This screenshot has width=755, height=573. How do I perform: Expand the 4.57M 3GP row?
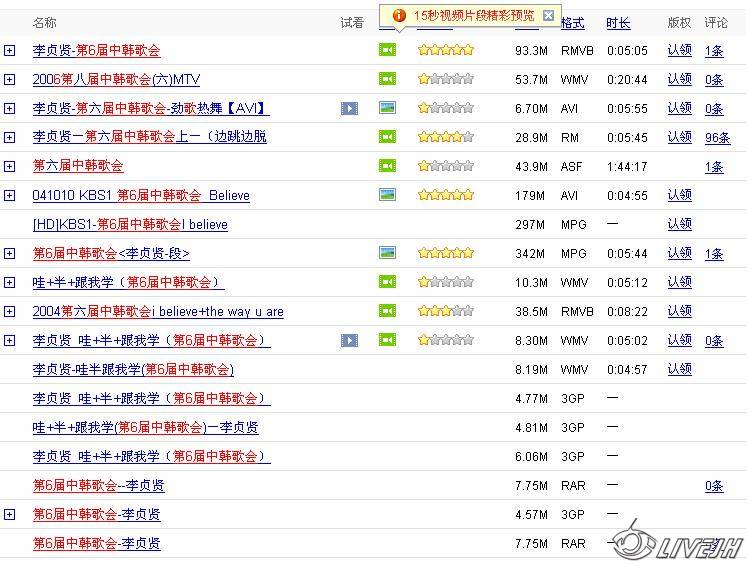pos(10,515)
